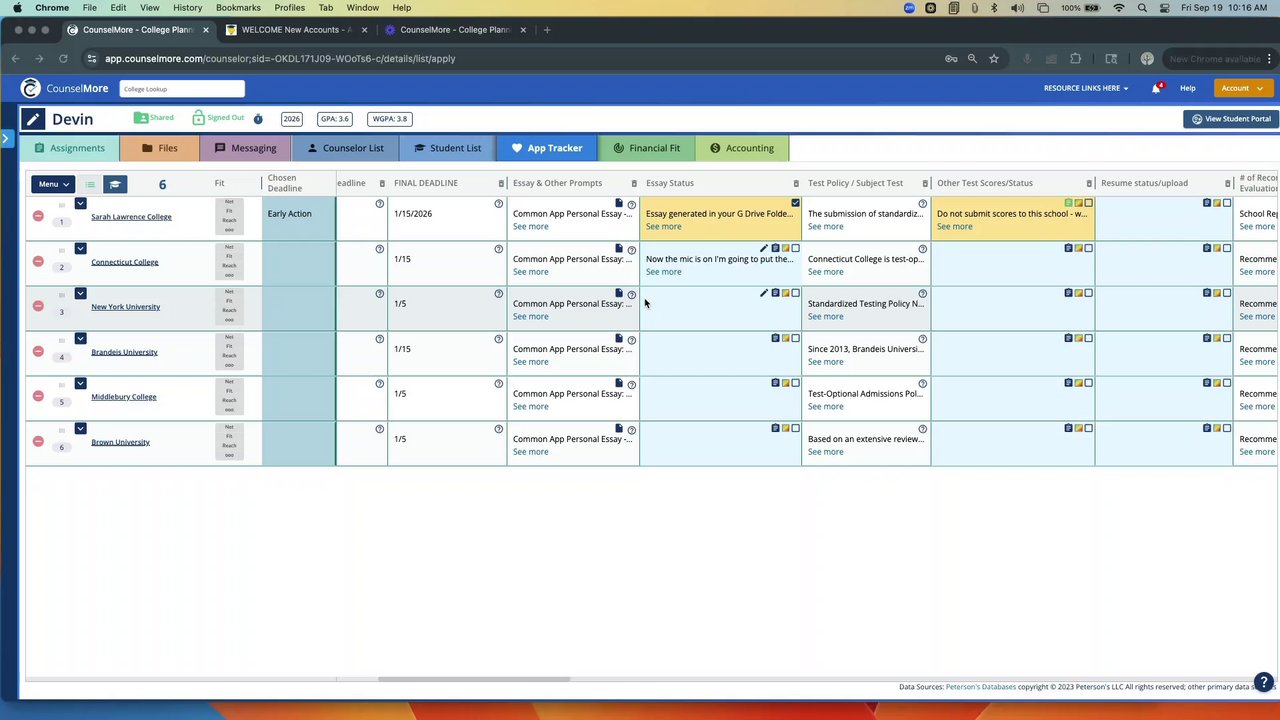Image resolution: width=1280 pixels, height=720 pixels.
Task: Click document icon in Sarah Lawrence essay prompts cell
Action: point(619,203)
